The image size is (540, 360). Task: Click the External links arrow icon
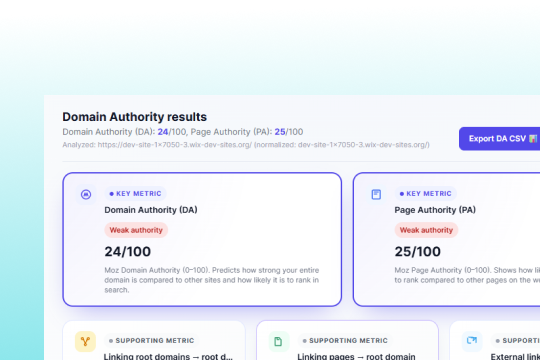coord(472,341)
